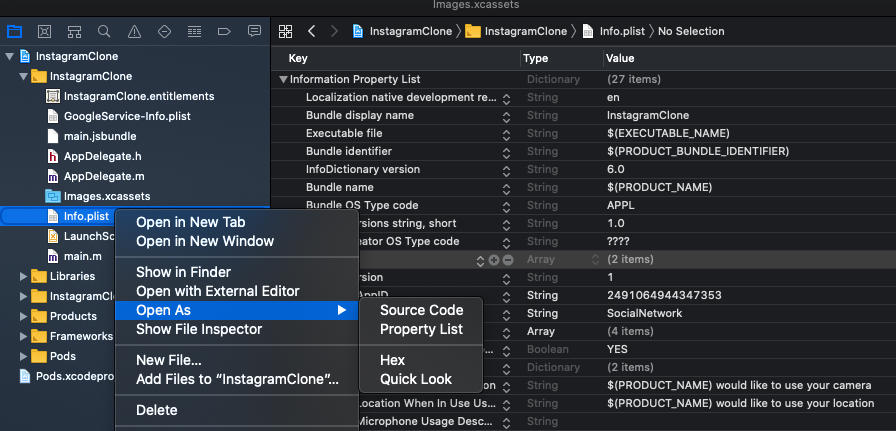Screen dimensions: 896x431
Task: Show the Issue navigator warning icon
Action: click(x=134, y=31)
